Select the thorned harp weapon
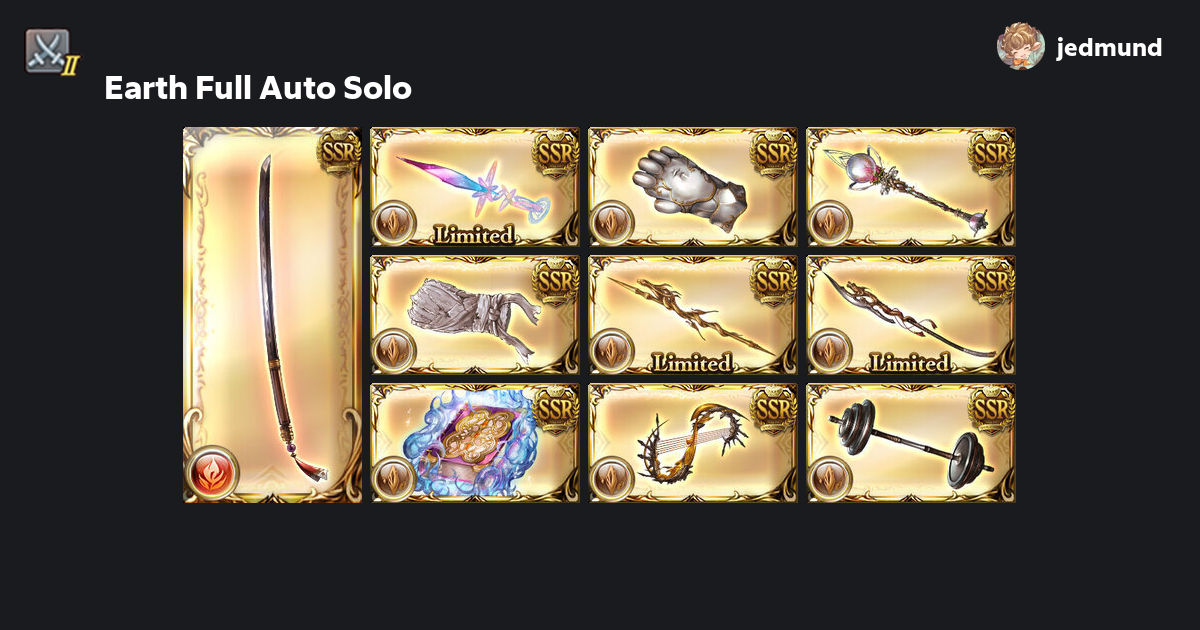 click(x=693, y=443)
